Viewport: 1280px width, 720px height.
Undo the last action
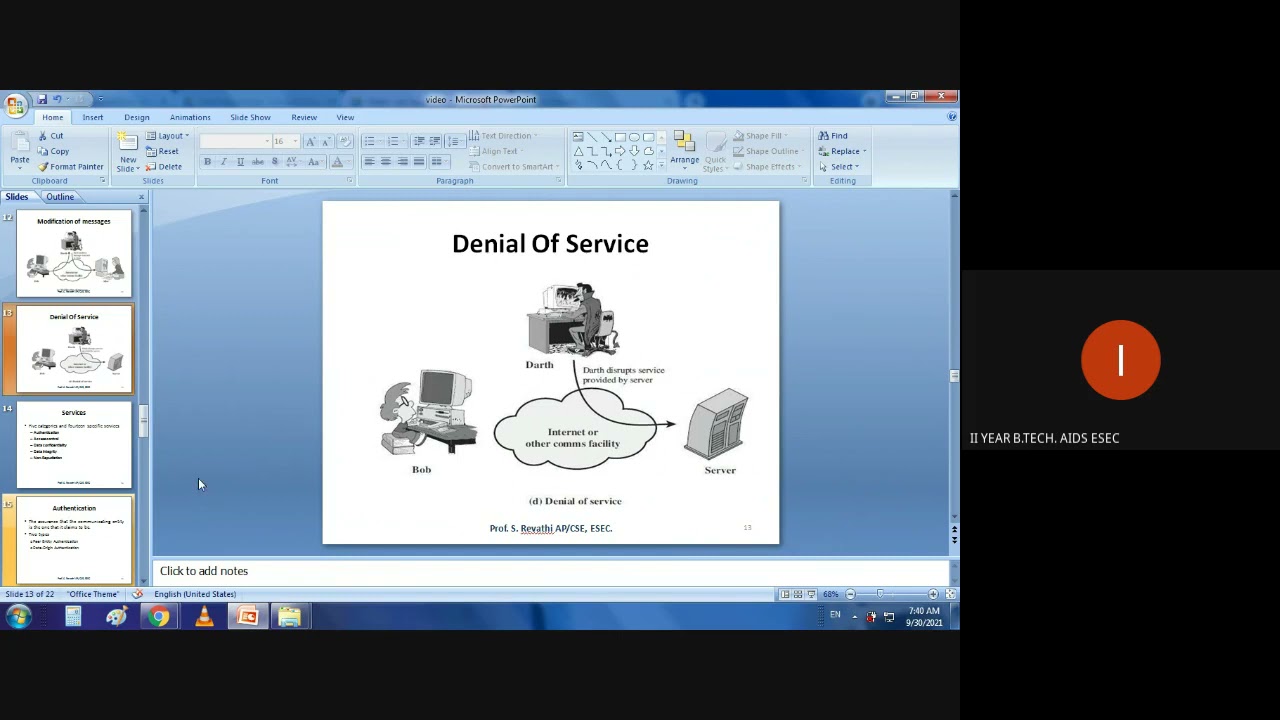click(x=57, y=99)
